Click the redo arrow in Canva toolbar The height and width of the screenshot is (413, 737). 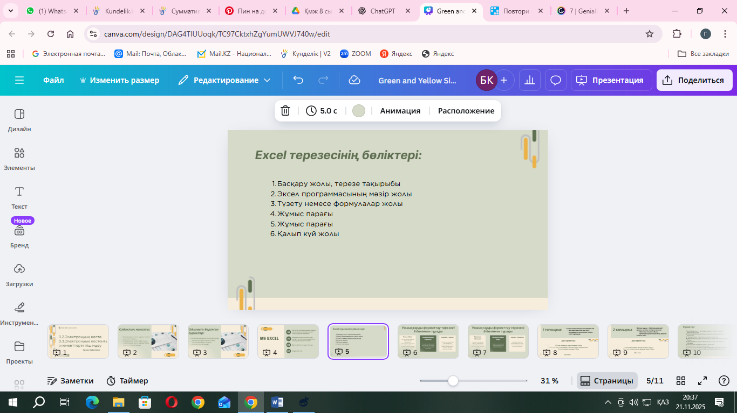[323, 80]
